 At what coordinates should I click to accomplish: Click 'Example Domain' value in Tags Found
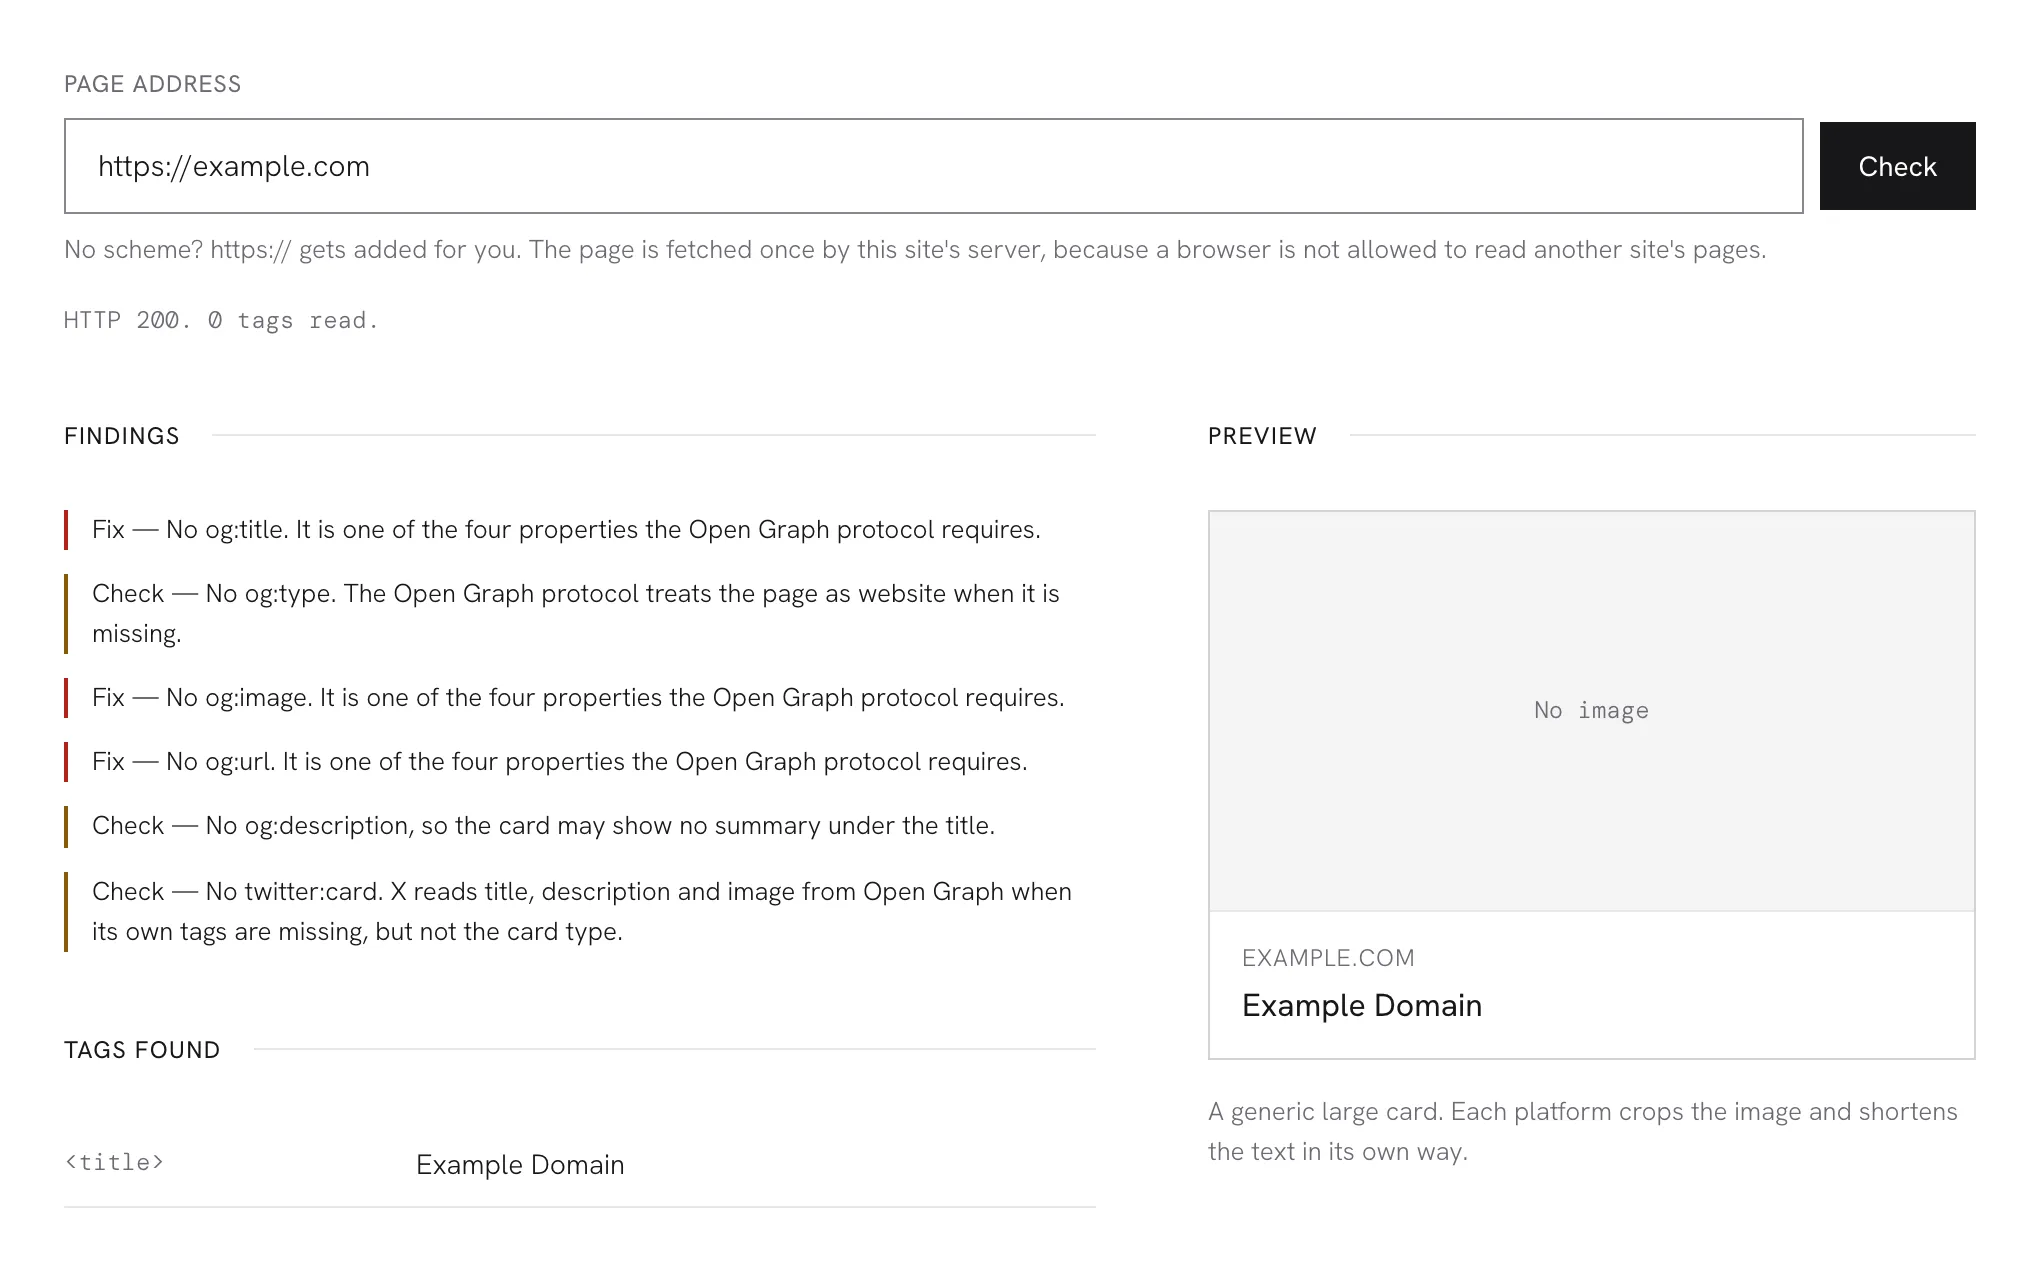[x=520, y=1165]
